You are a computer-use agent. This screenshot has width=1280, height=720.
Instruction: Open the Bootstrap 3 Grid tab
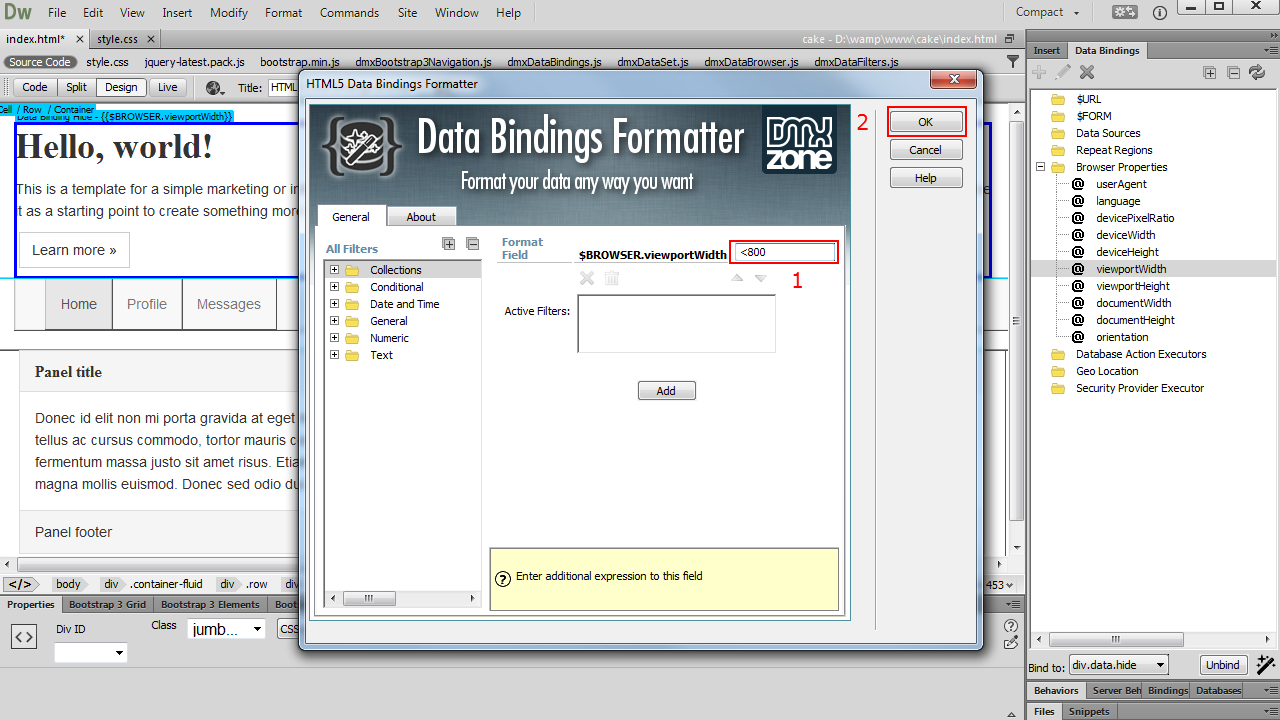pos(107,605)
